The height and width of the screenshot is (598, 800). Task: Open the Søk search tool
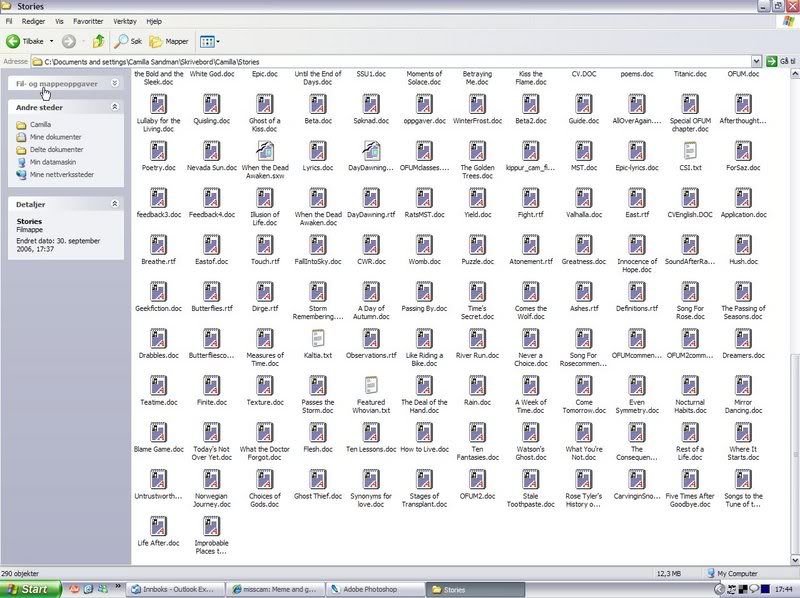point(128,41)
